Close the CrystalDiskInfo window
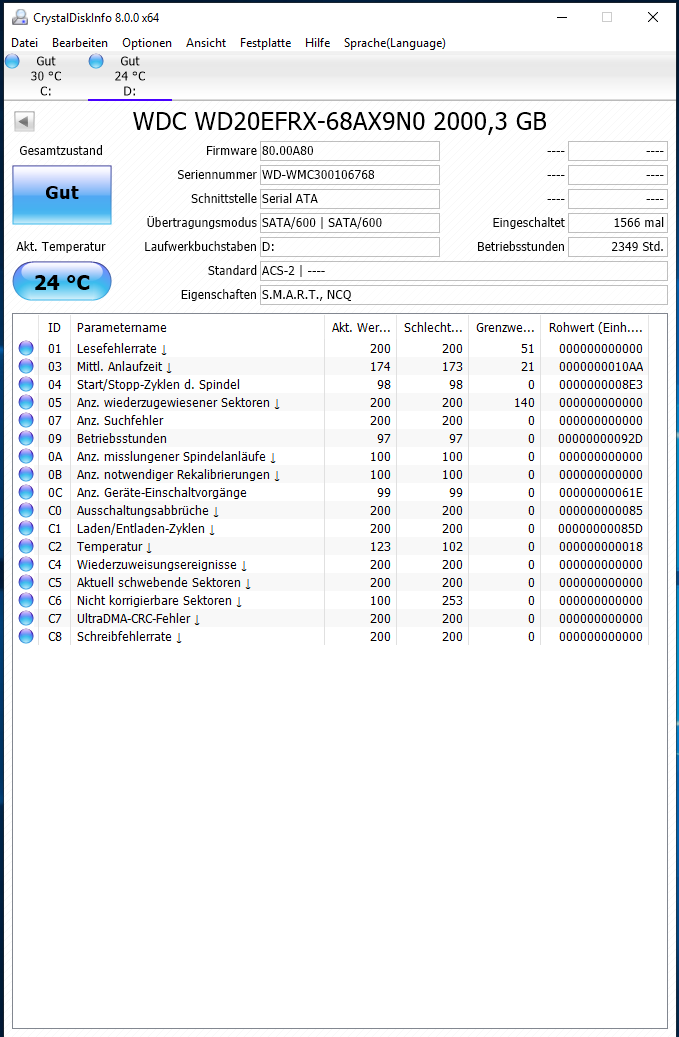 [653, 18]
